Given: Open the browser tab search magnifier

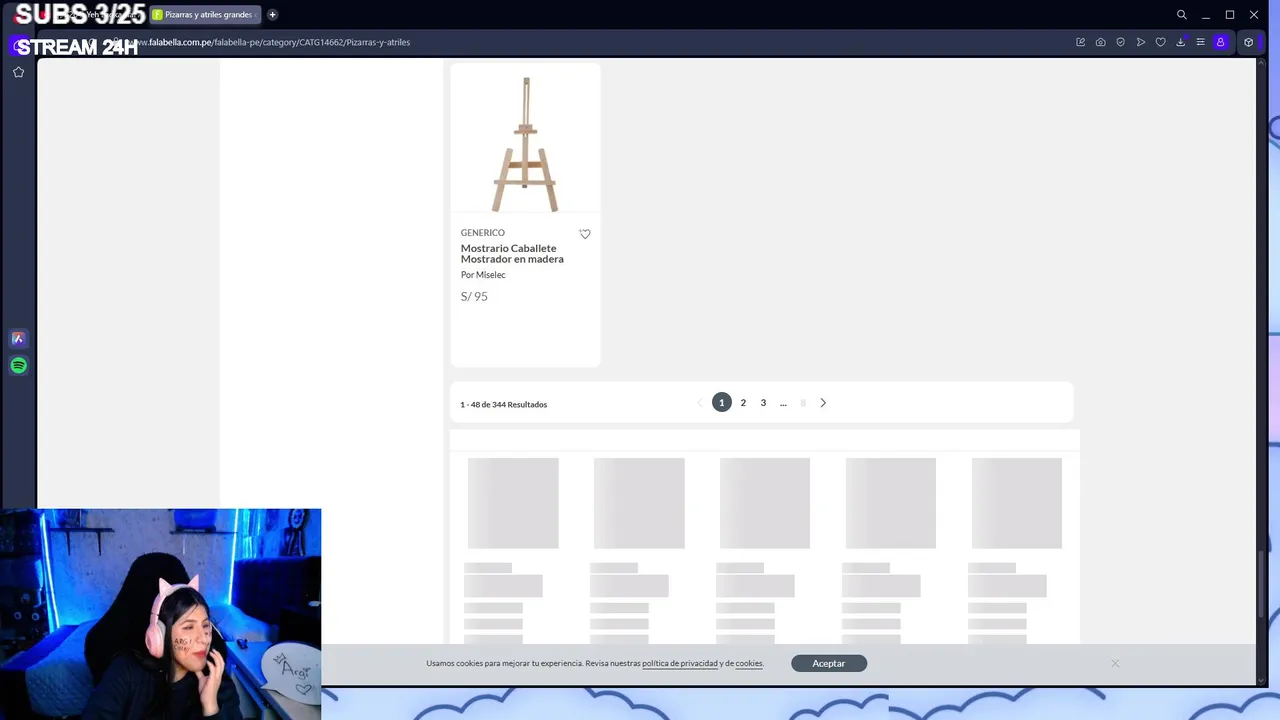Looking at the screenshot, I should point(1181,15).
